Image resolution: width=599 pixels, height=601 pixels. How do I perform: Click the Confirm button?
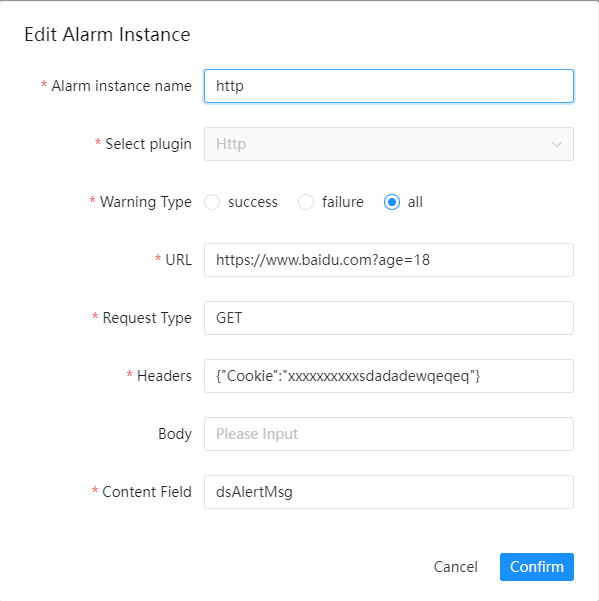click(537, 567)
